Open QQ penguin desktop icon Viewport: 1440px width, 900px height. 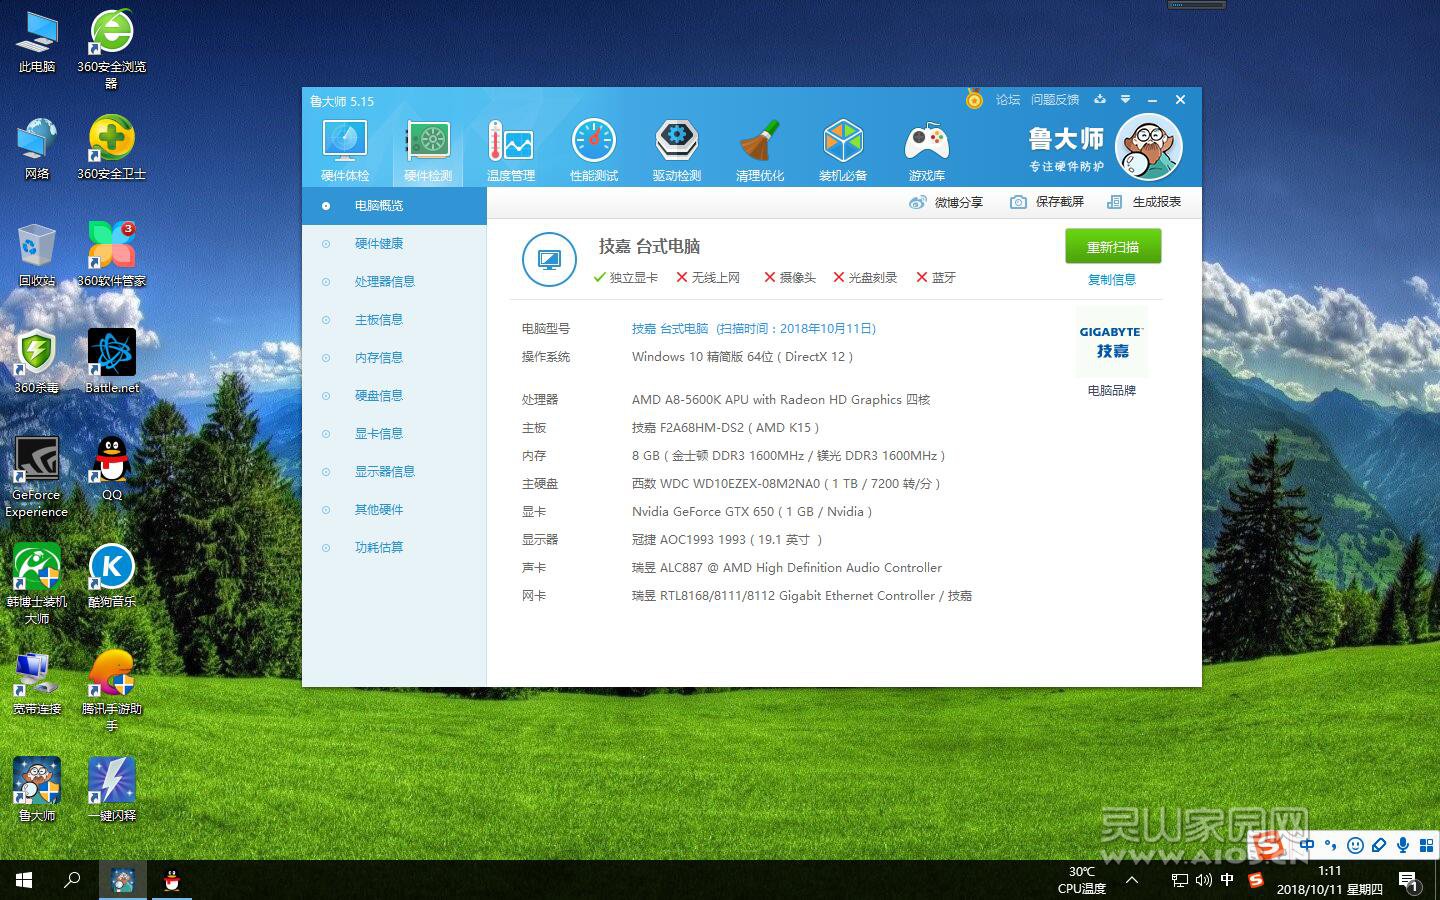click(112, 470)
